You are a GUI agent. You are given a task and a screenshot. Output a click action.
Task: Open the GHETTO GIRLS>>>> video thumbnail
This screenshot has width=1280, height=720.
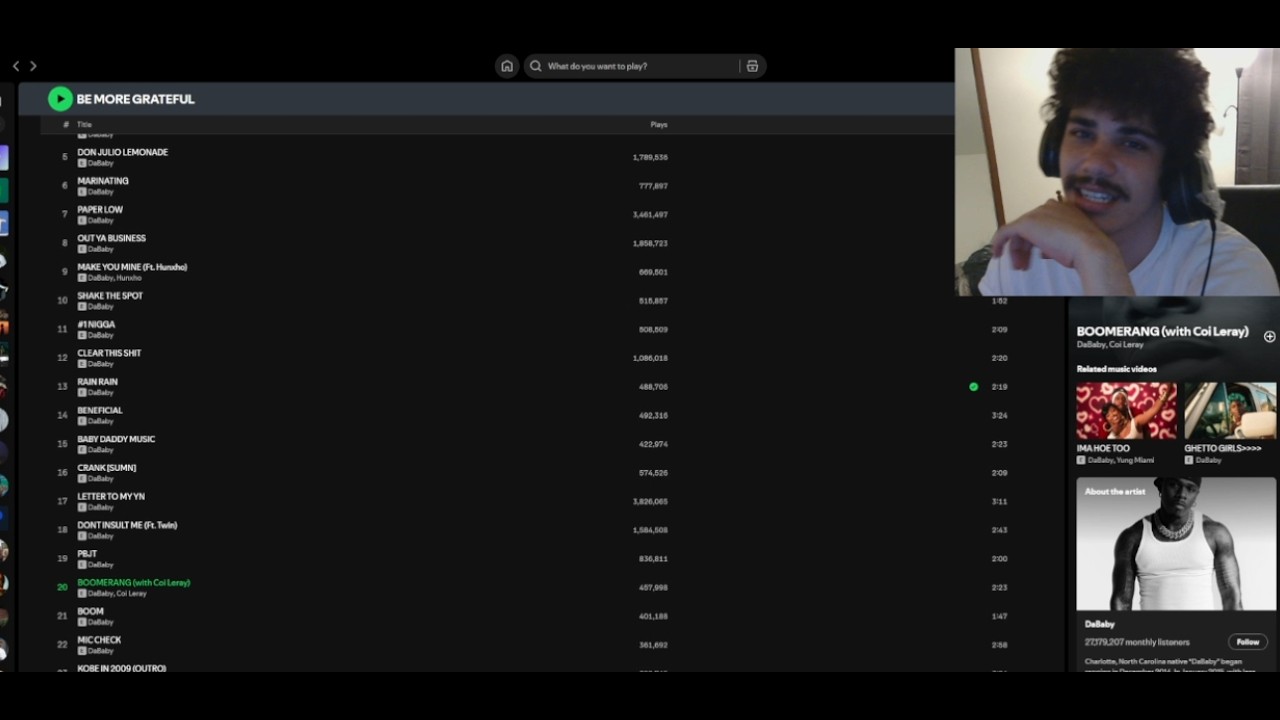pyautogui.click(x=1230, y=411)
